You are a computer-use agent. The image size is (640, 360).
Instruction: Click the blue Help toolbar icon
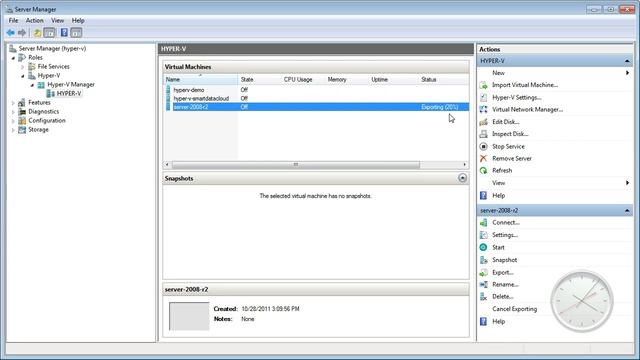click(64, 33)
